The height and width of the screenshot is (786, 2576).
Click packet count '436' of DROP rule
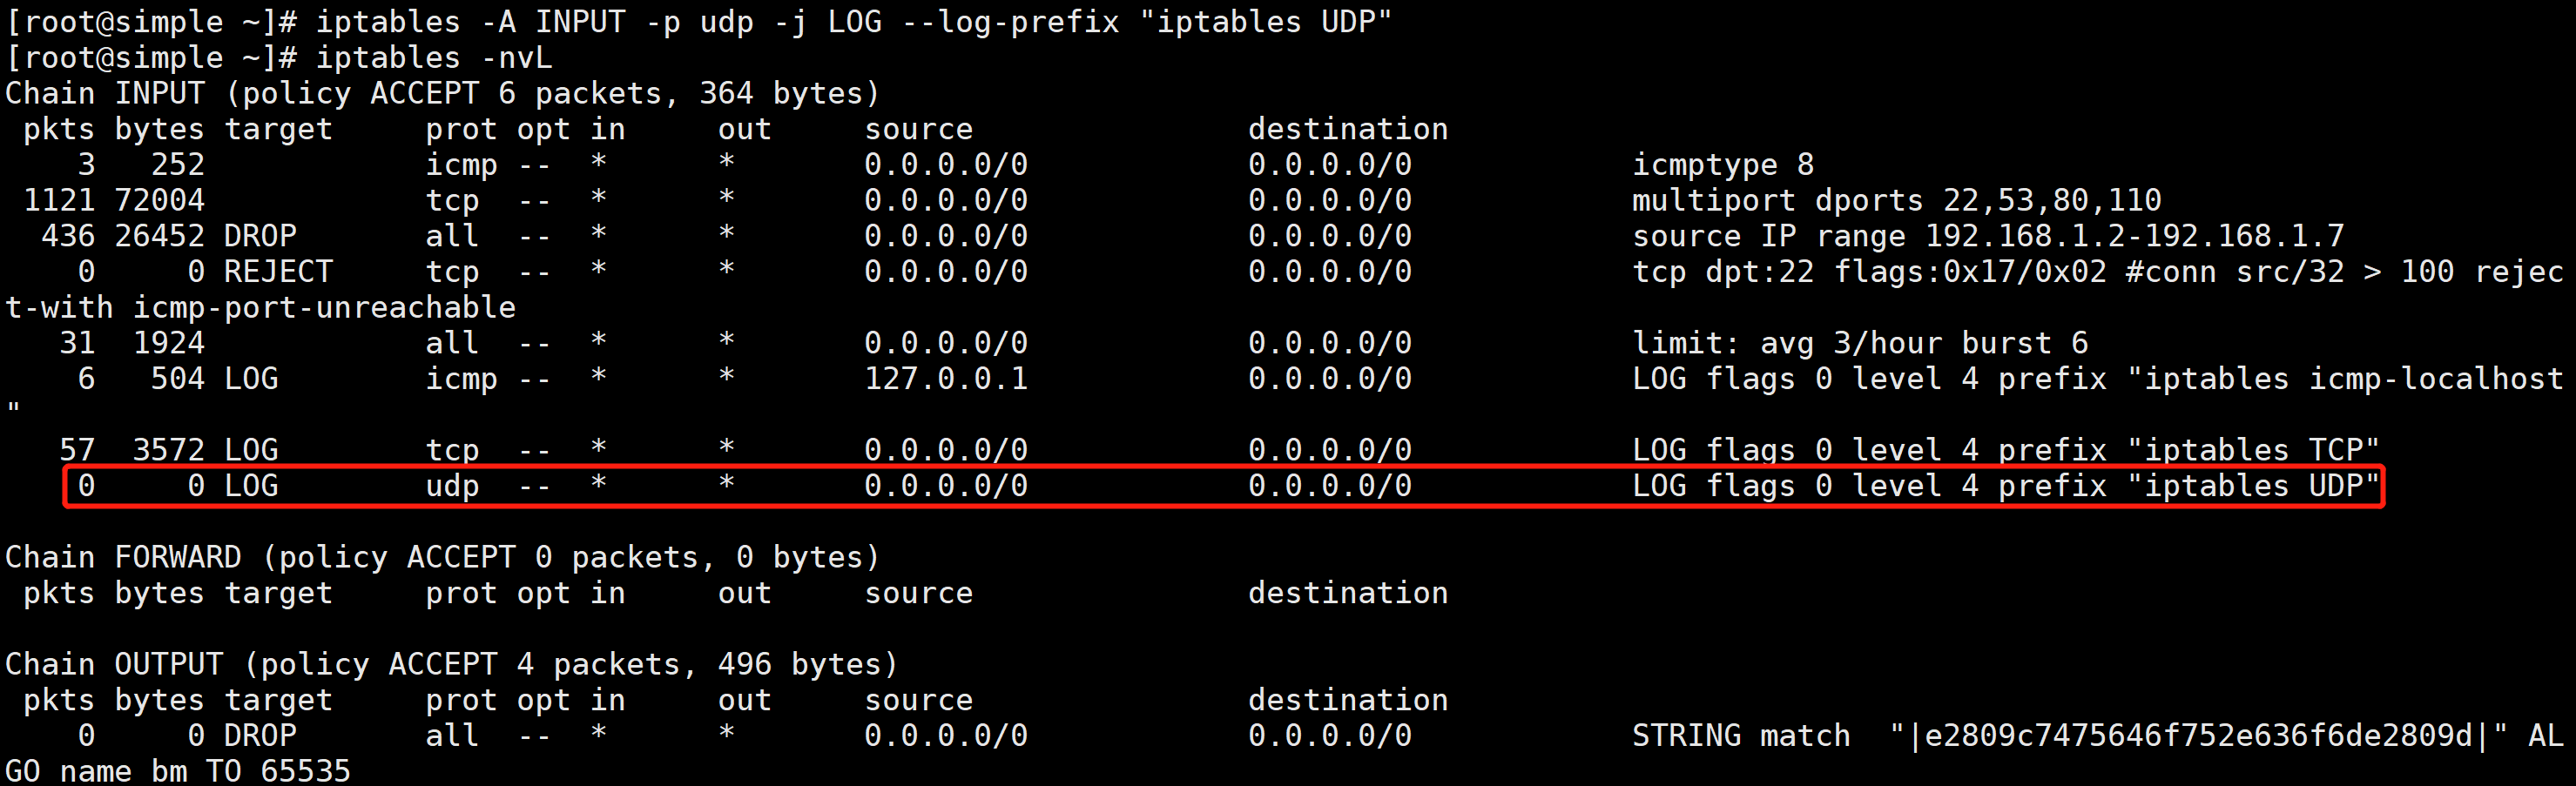(x=68, y=237)
